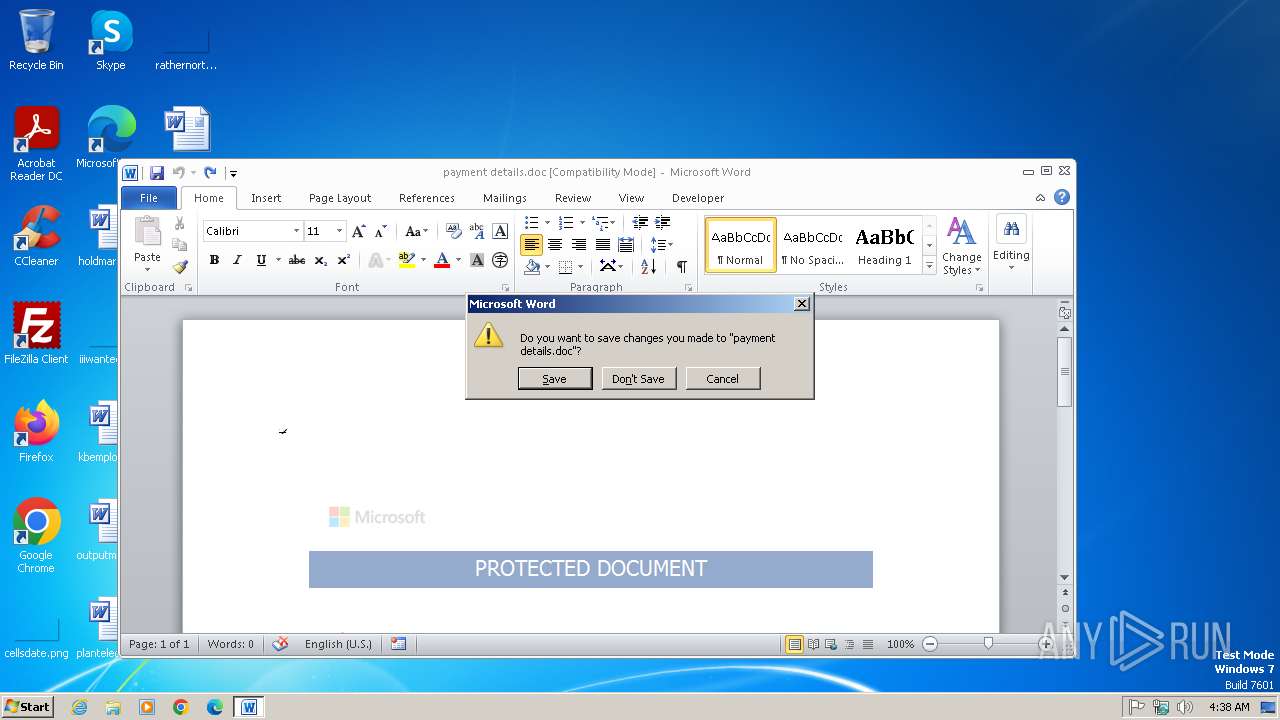The width and height of the screenshot is (1280, 720).
Task: Click the macro recording icon in status bar
Action: coord(398,644)
